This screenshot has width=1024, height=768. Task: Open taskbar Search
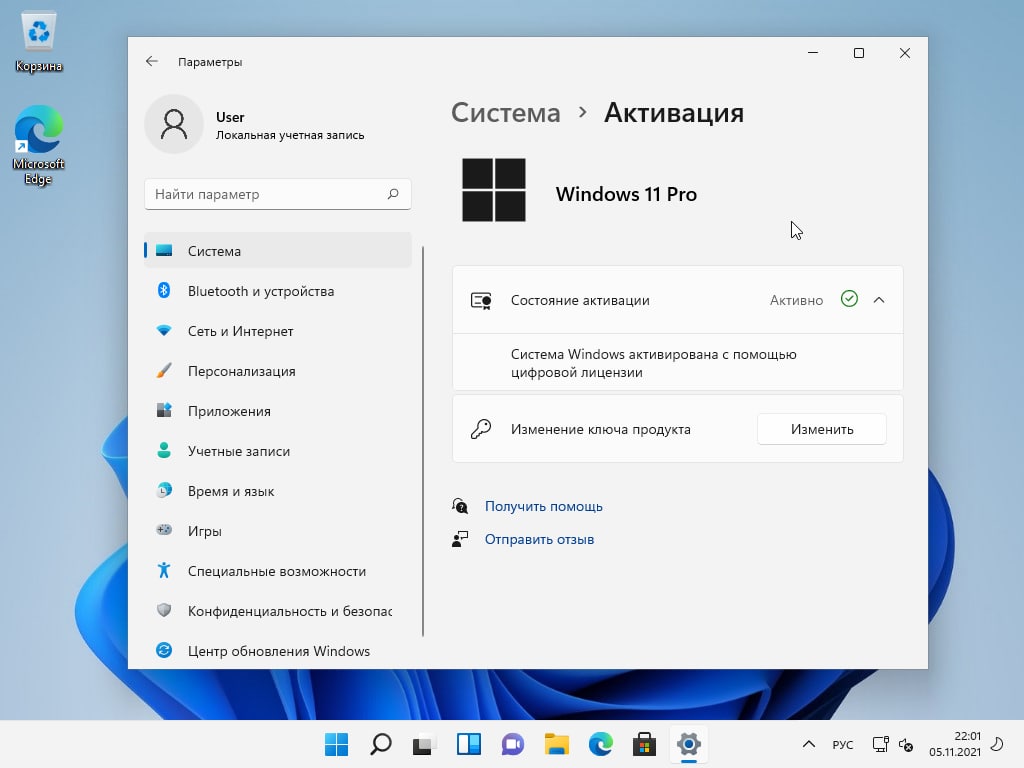(381, 744)
